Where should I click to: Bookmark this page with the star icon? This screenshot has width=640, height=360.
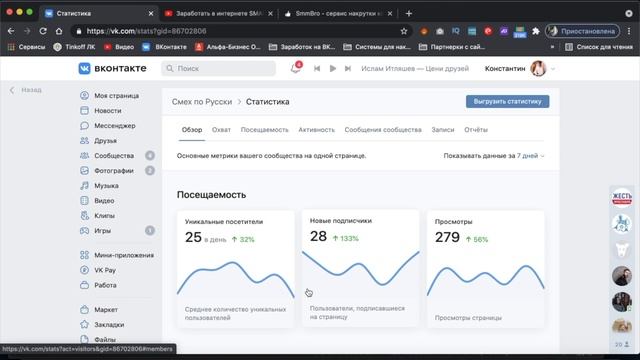point(404,31)
